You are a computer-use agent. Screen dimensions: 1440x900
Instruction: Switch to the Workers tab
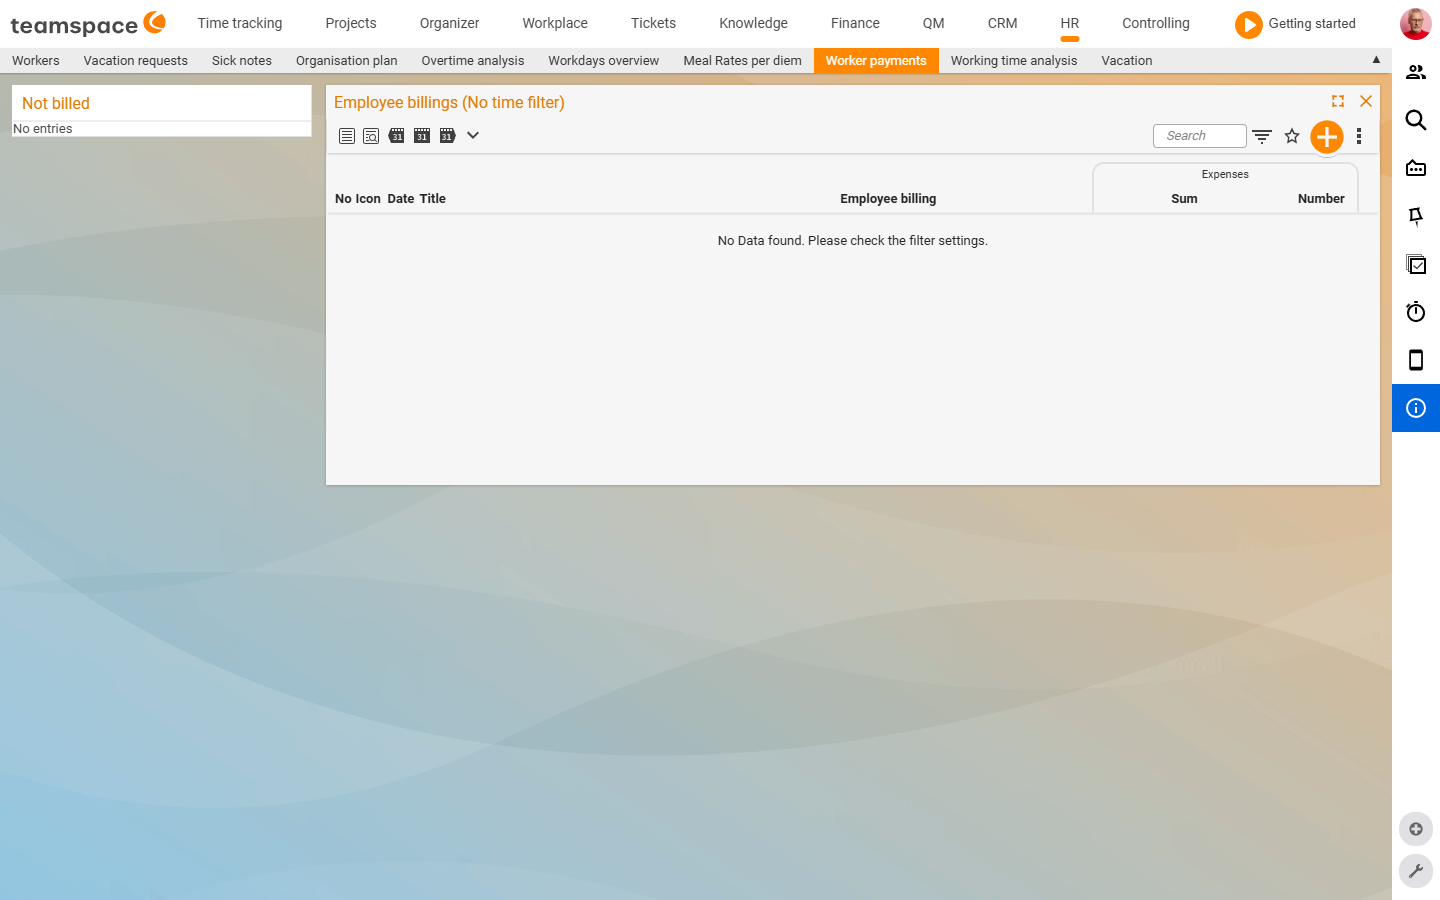point(36,60)
